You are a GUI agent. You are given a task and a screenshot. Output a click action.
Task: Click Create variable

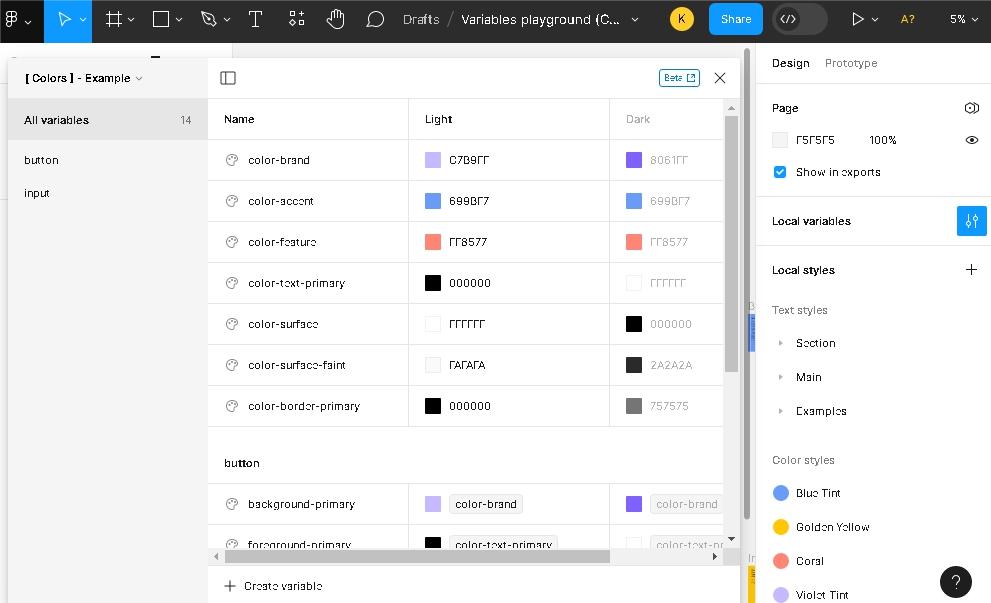pyautogui.click(x=273, y=586)
